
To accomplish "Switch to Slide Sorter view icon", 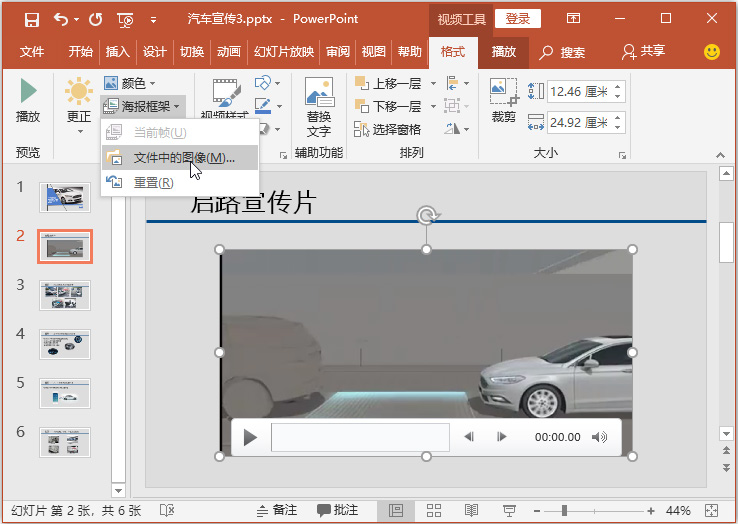I will [x=433, y=510].
